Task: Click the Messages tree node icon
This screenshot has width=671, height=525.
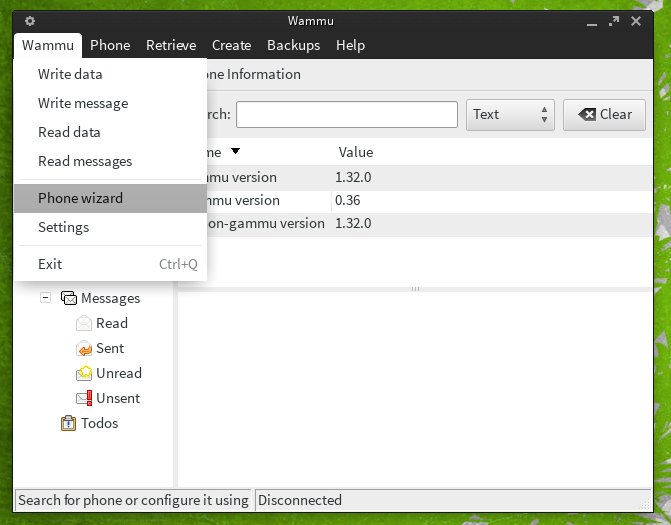Action: coord(69,298)
